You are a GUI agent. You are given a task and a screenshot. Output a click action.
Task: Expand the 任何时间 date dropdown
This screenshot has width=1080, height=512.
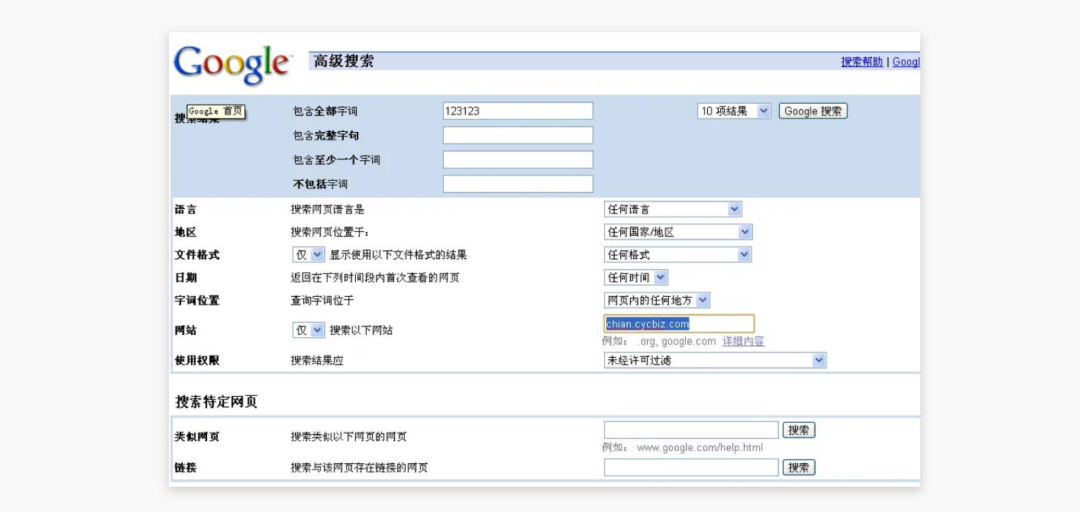tap(636, 278)
